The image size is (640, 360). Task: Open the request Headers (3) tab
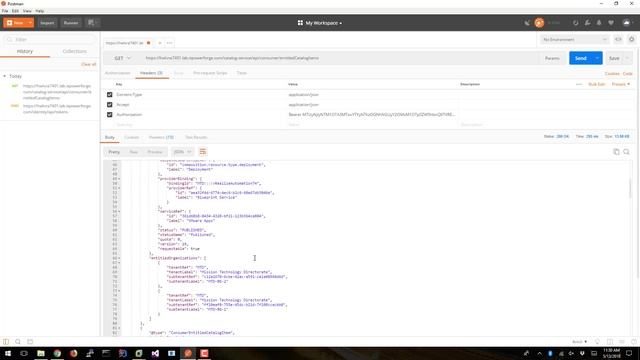click(151, 73)
